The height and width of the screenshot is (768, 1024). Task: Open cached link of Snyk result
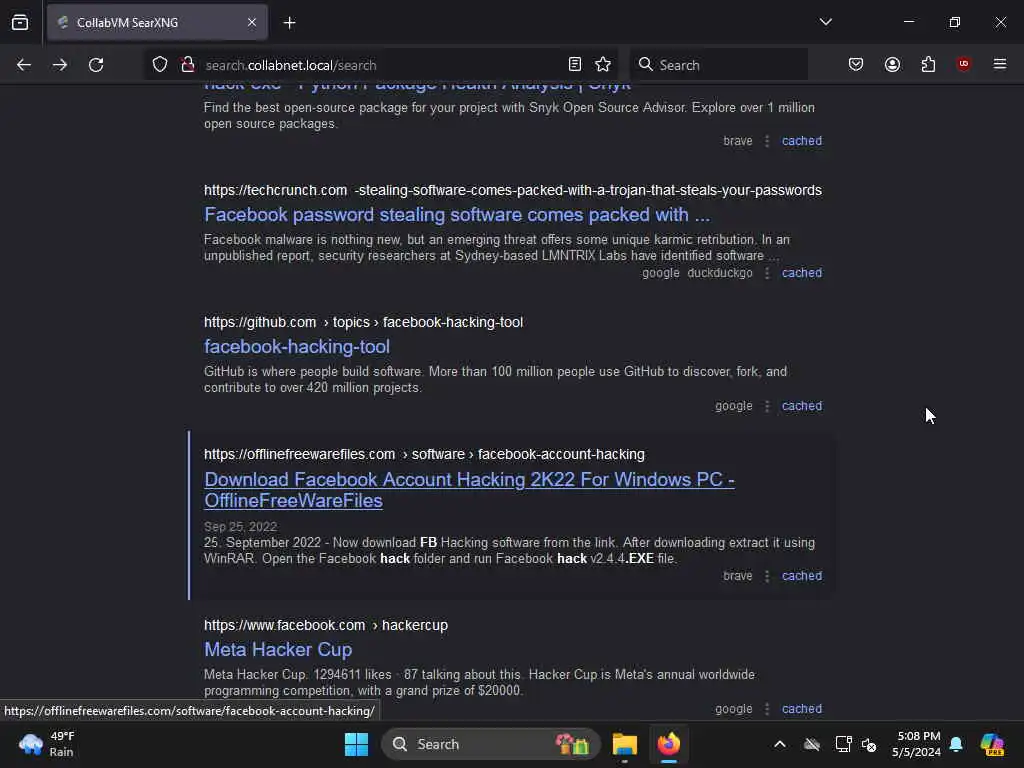coord(801,140)
